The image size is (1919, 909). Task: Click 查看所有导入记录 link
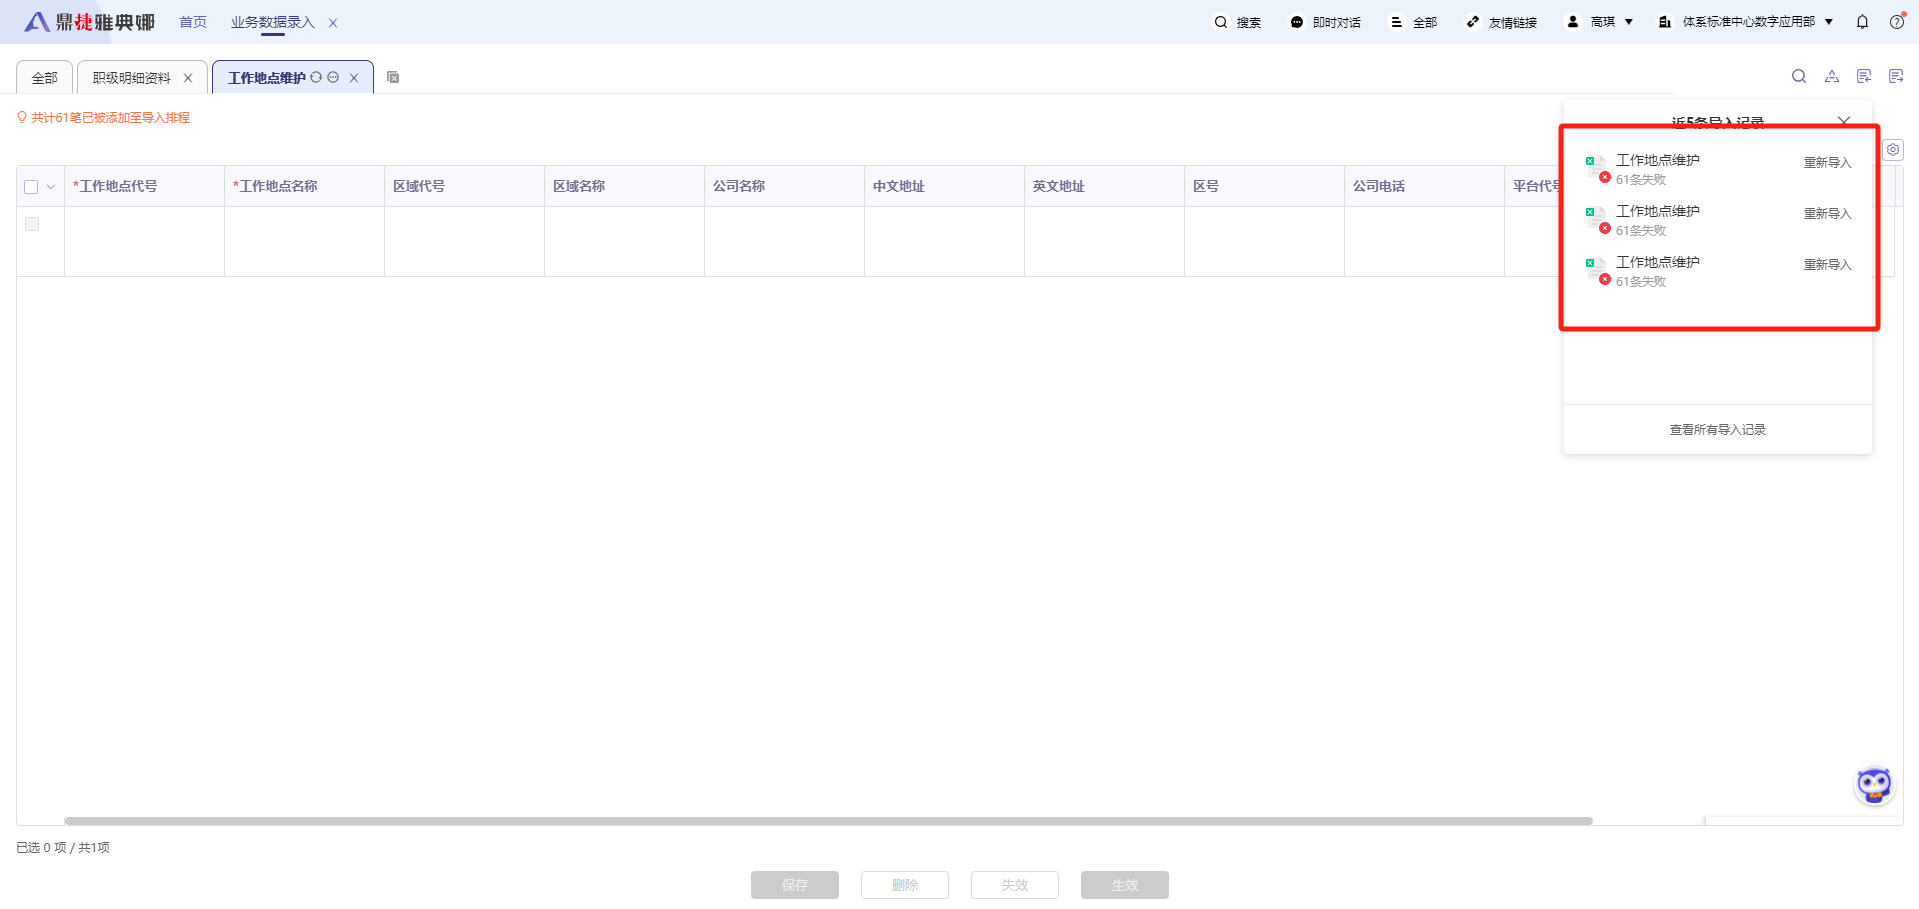(1717, 430)
